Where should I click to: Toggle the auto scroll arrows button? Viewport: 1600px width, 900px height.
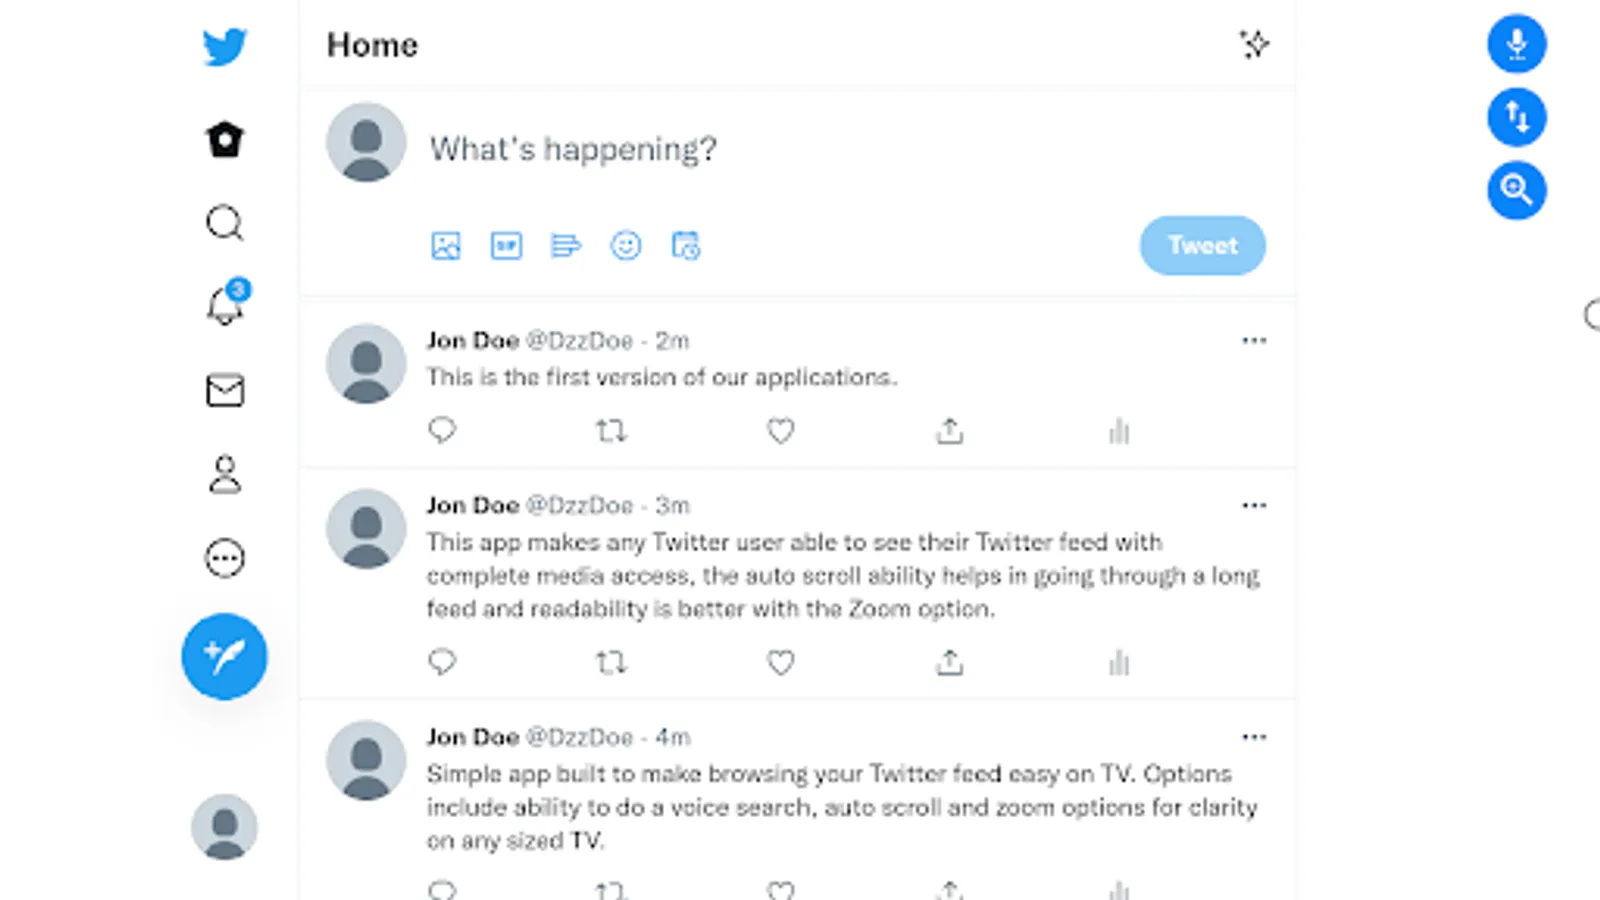click(x=1516, y=117)
